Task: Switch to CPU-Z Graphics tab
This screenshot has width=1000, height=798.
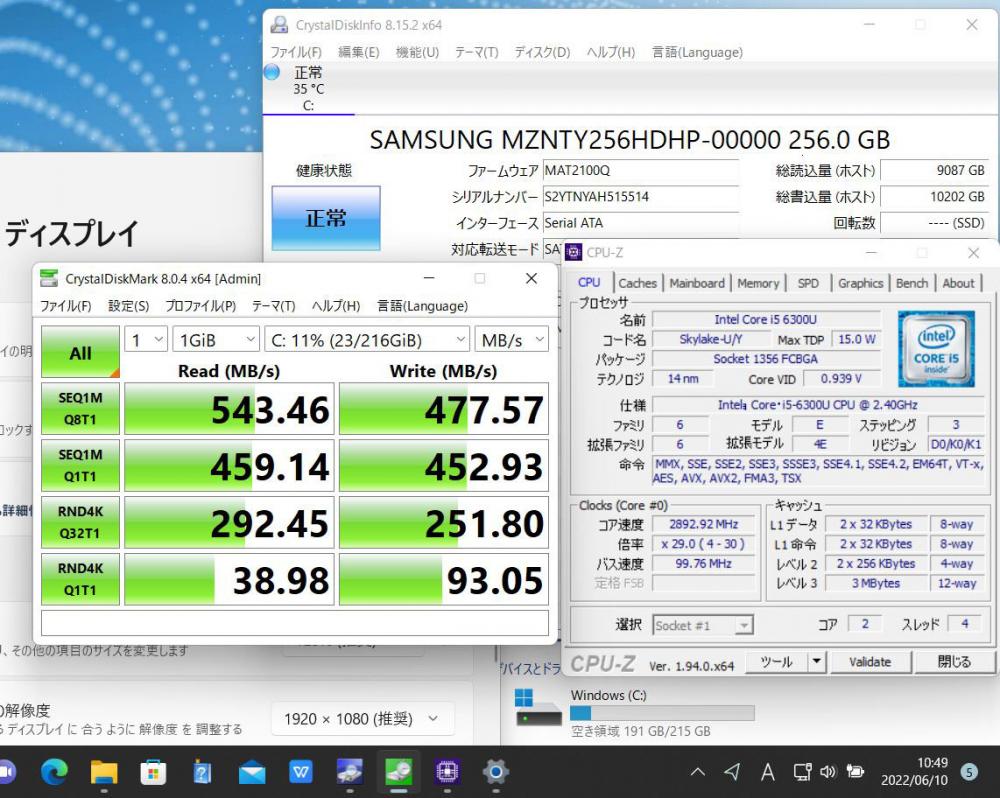Action: coord(860,283)
